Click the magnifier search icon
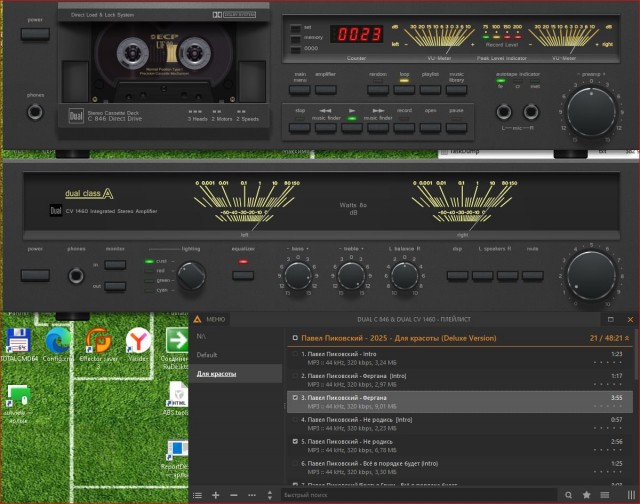Viewport: 640px width, 504px height. (568, 495)
